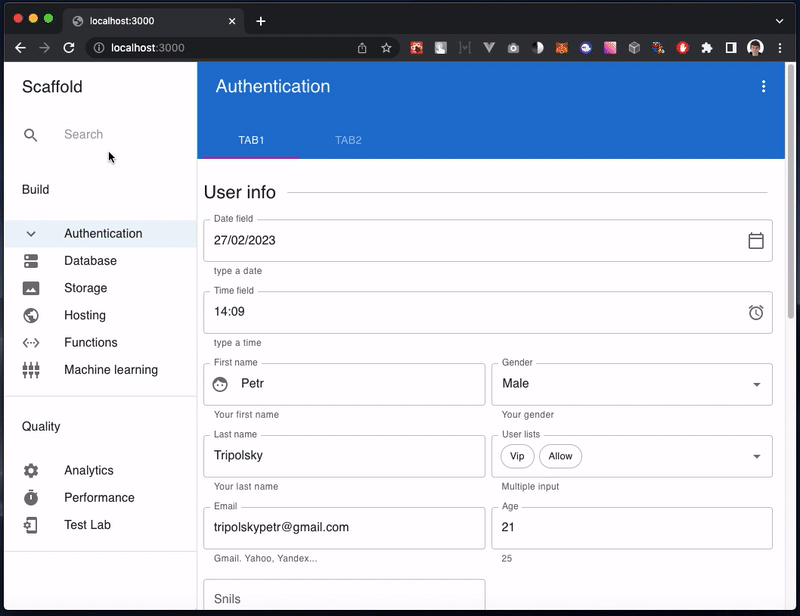
Task: Open the clock picker in Time field
Action: (x=756, y=312)
